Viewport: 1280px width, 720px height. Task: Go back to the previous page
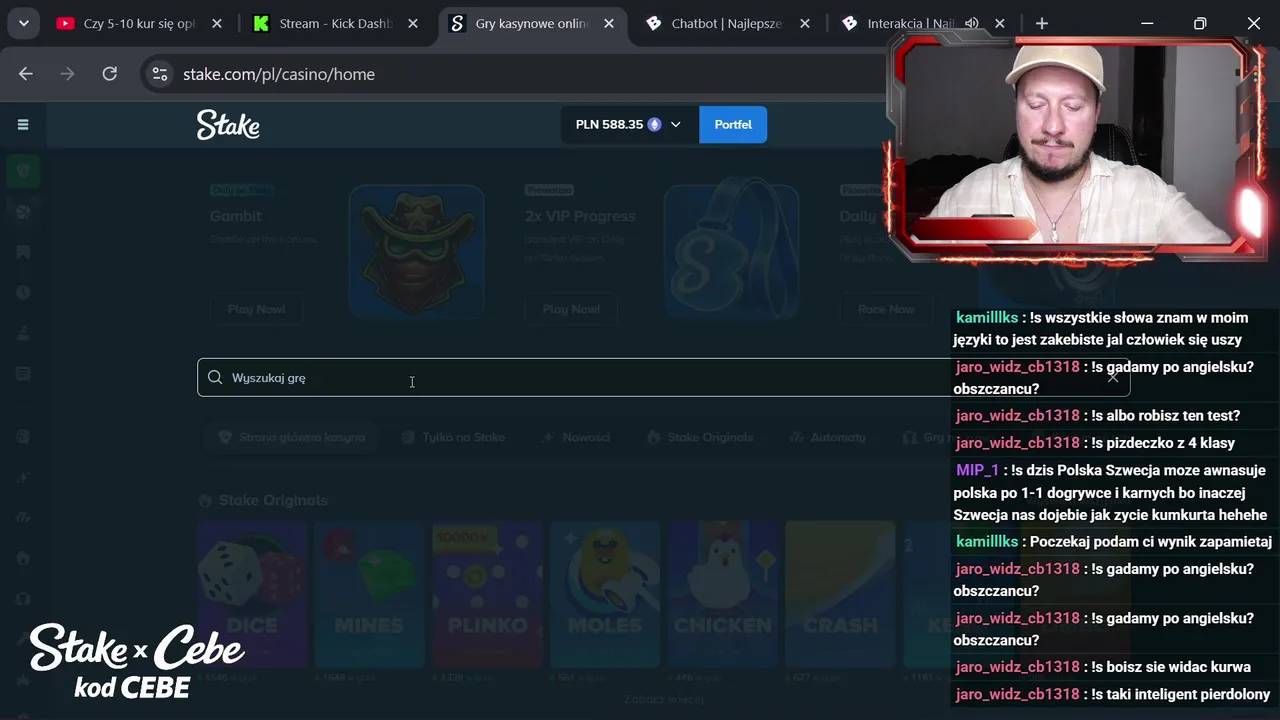(26, 74)
